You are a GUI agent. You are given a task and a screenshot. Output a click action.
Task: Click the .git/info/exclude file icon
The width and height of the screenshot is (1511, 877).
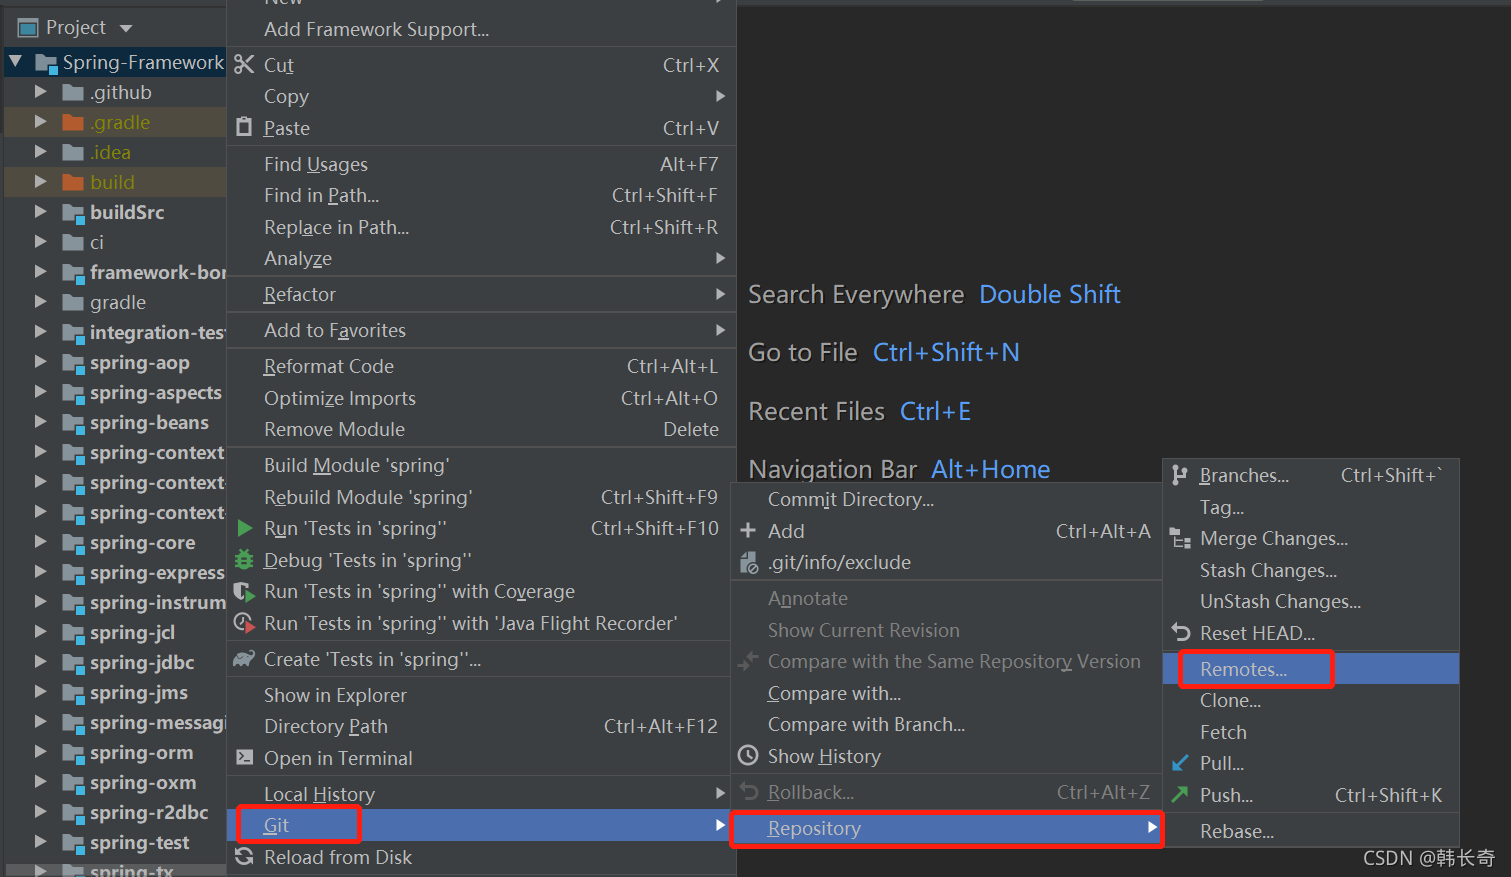(x=748, y=563)
